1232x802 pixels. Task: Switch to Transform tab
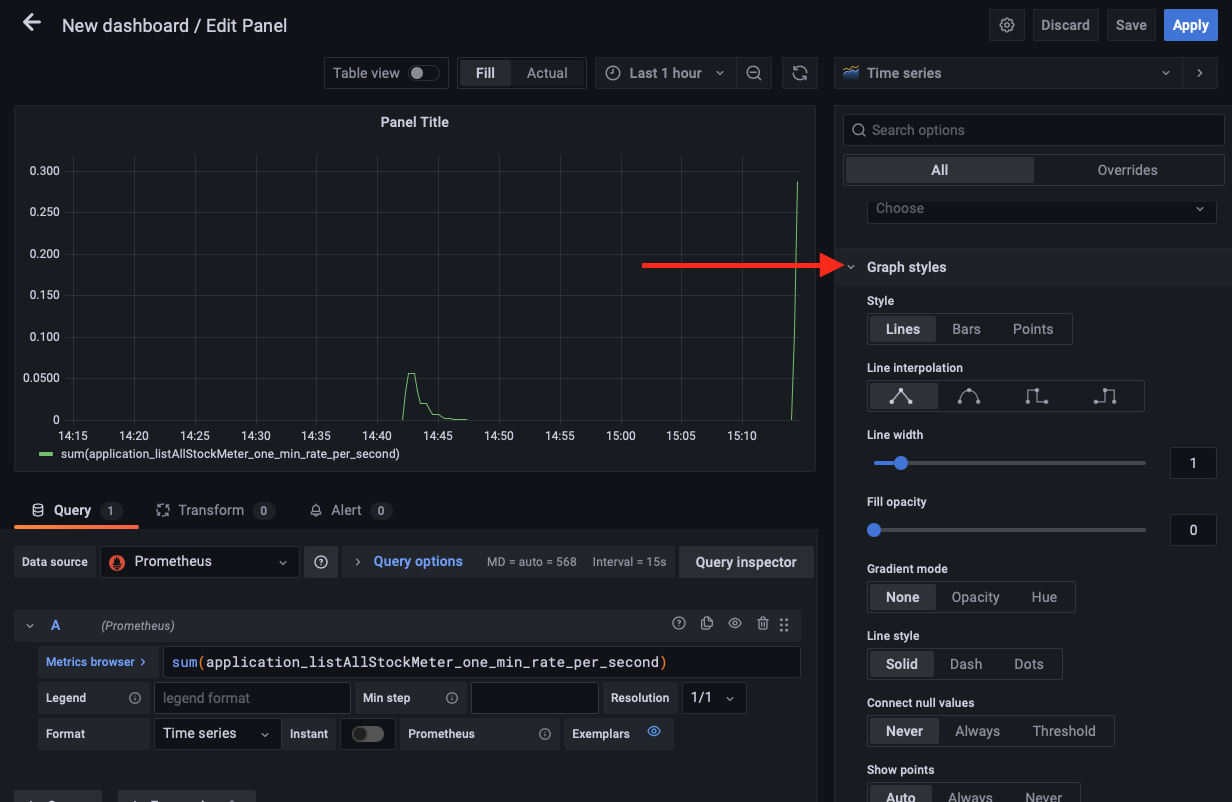point(215,510)
